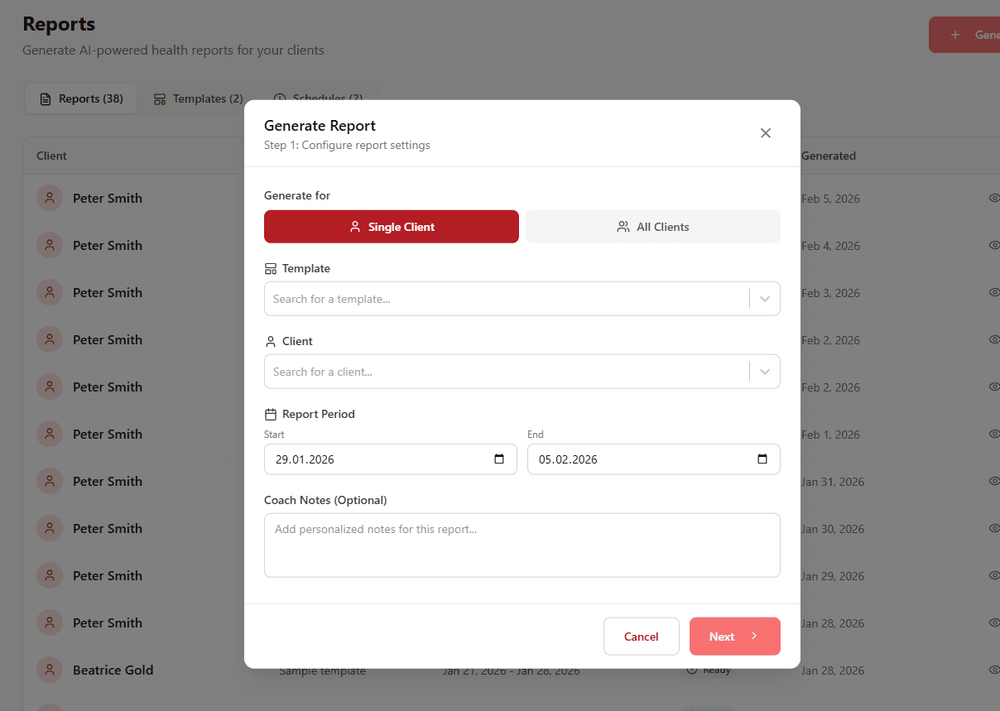The image size is (1000, 711).
Task: Click the Coach Notes text area
Action: click(521, 545)
